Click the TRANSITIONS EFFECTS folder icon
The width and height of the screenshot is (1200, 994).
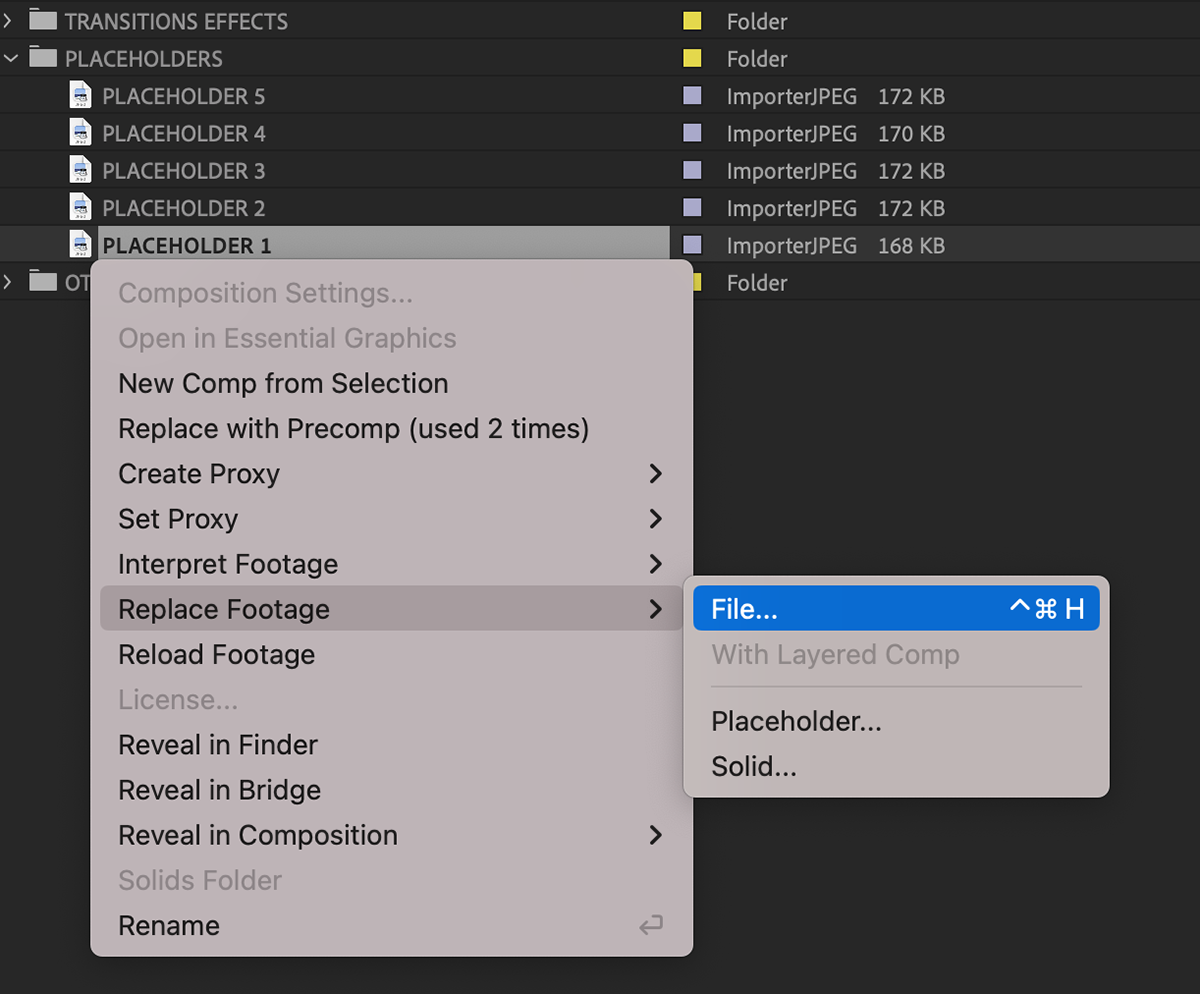tap(43, 21)
